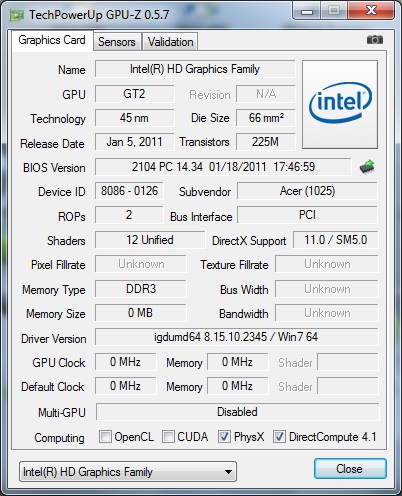
Task: Click the camera screenshot icon
Action: (375, 40)
